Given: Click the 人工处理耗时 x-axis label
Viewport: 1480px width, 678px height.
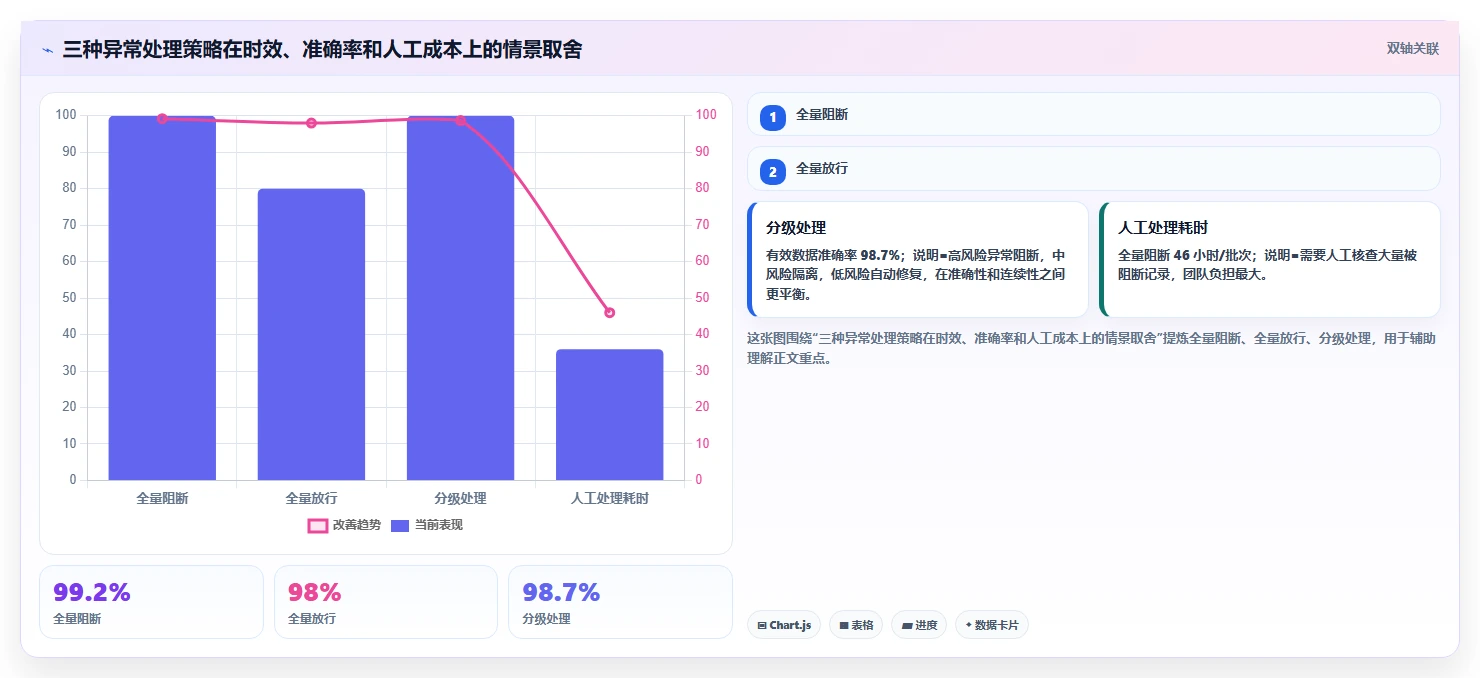Looking at the screenshot, I should (609, 498).
